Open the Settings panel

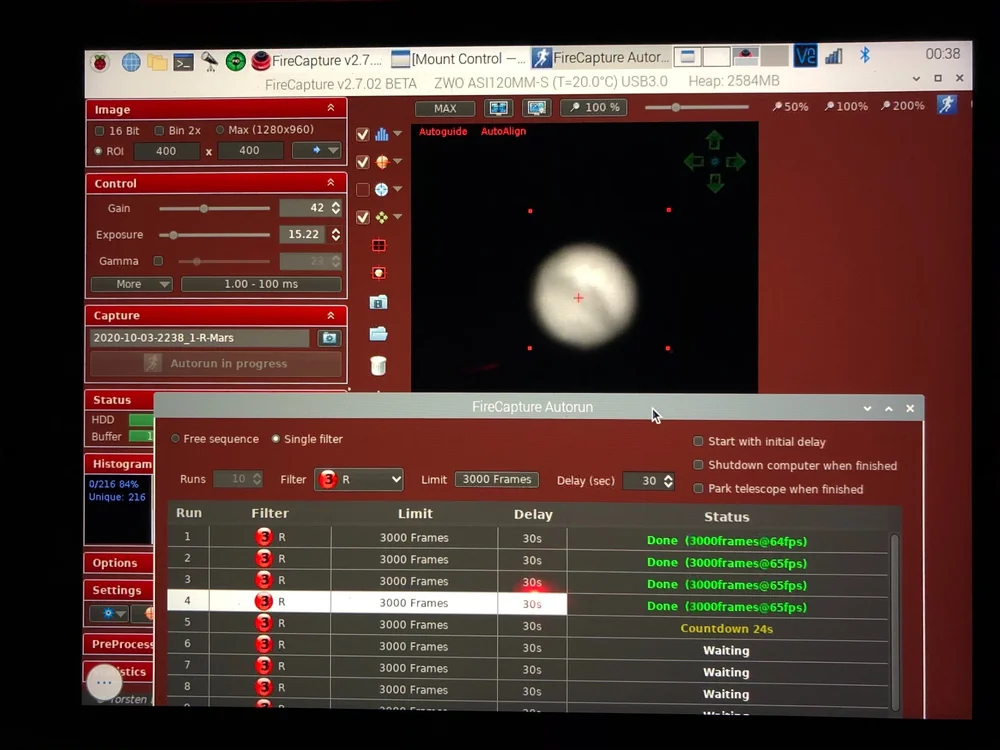pos(118,590)
